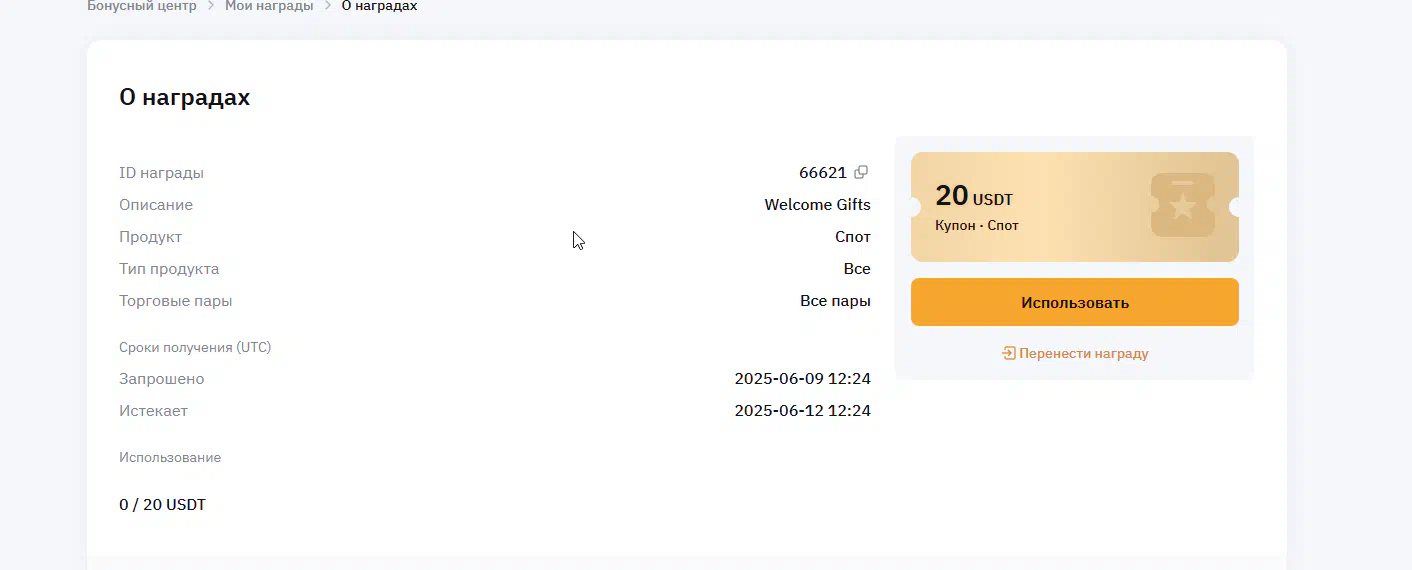Image resolution: width=1412 pixels, height=570 pixels.
Task: Click the transfer arrow icon beside Перенести награду
Action: click(x=1009, y=353)
